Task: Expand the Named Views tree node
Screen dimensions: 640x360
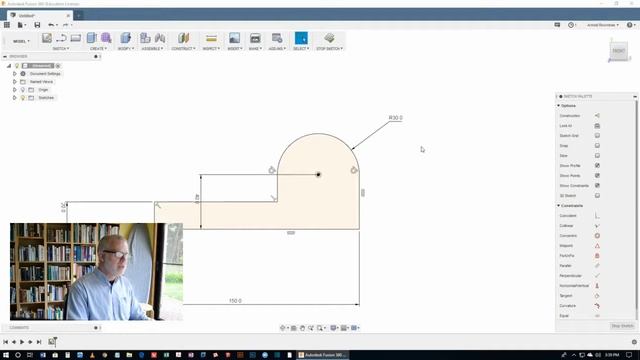Action: [x=15, y=82]
